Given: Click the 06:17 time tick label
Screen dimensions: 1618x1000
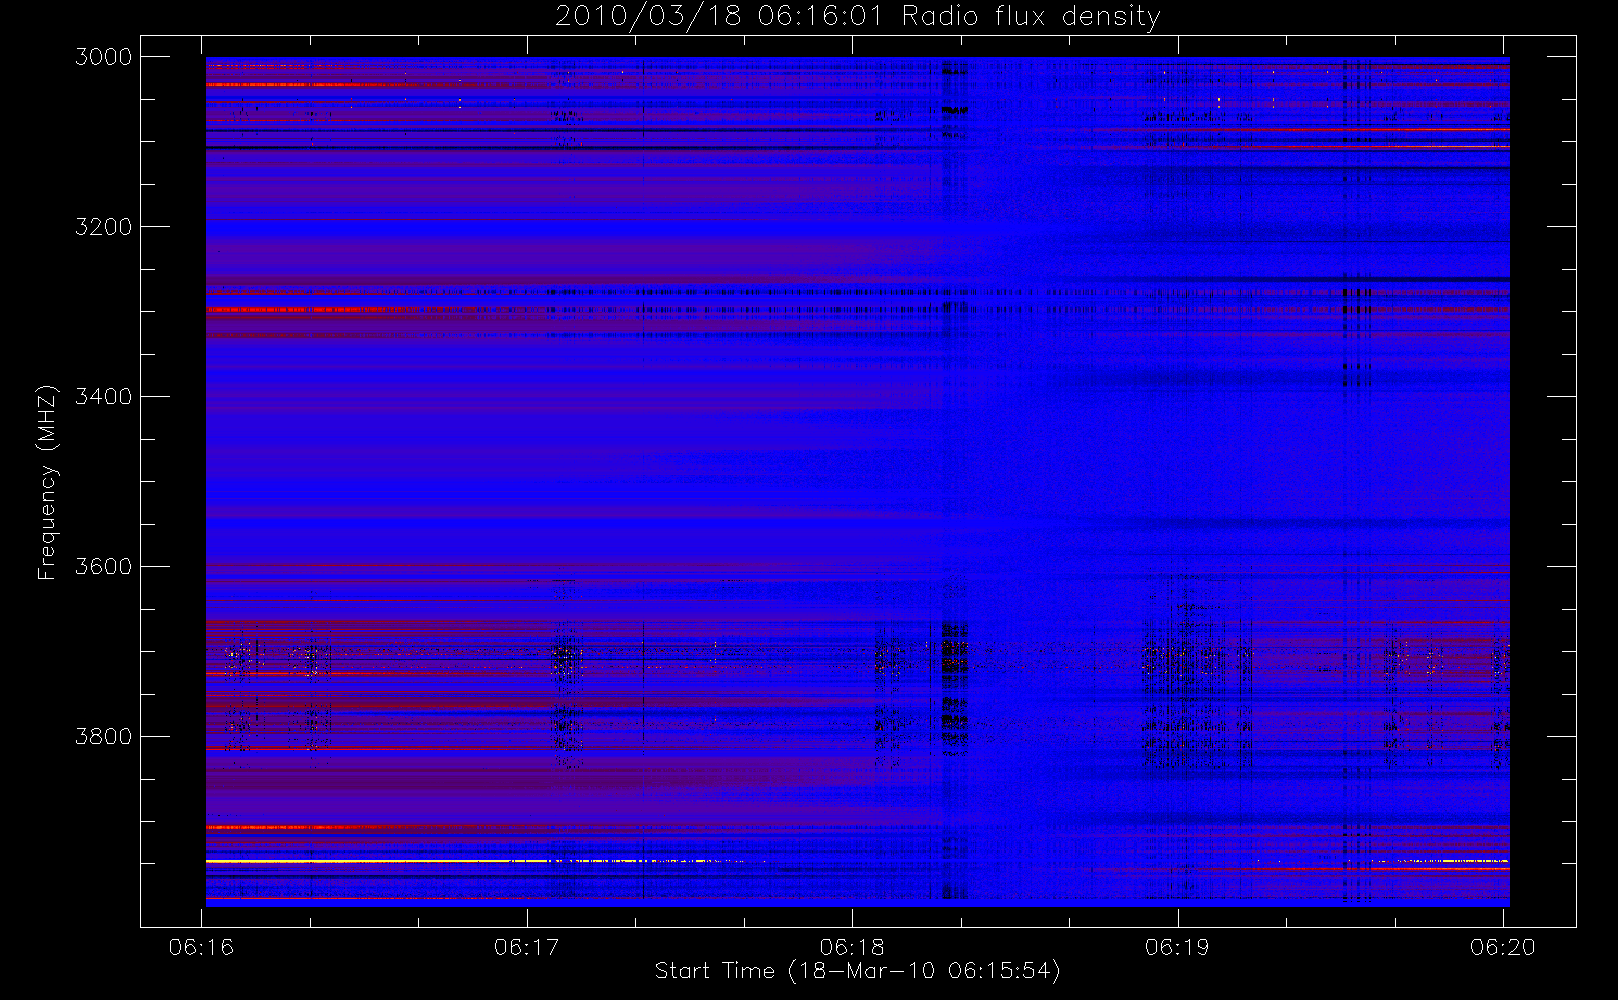Looking at the screenshot, I should pos(526,947).
